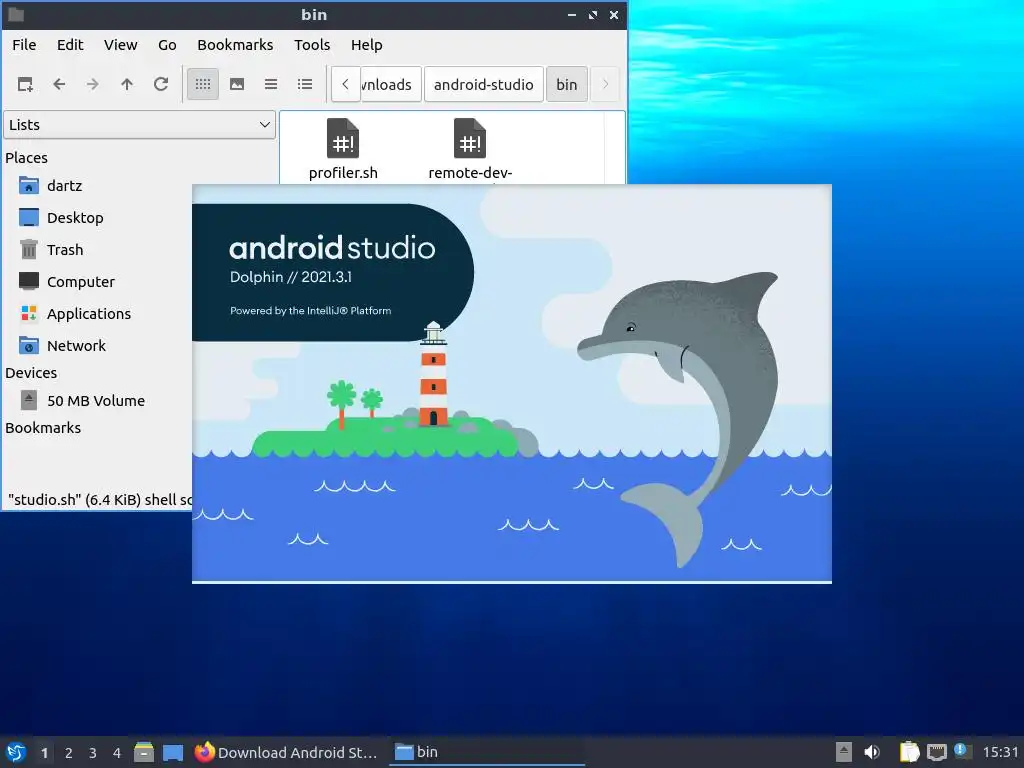Go forward to the next folder
Image resolution: width=1024 pixels, height=768 pixels.
pos(93,84)
